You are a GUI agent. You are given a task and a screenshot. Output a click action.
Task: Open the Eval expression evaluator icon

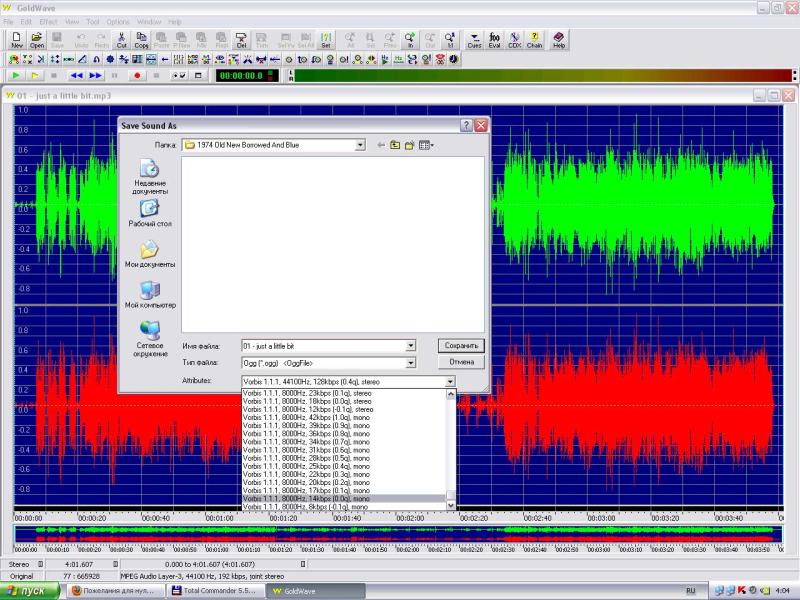(x=494, y=40)
